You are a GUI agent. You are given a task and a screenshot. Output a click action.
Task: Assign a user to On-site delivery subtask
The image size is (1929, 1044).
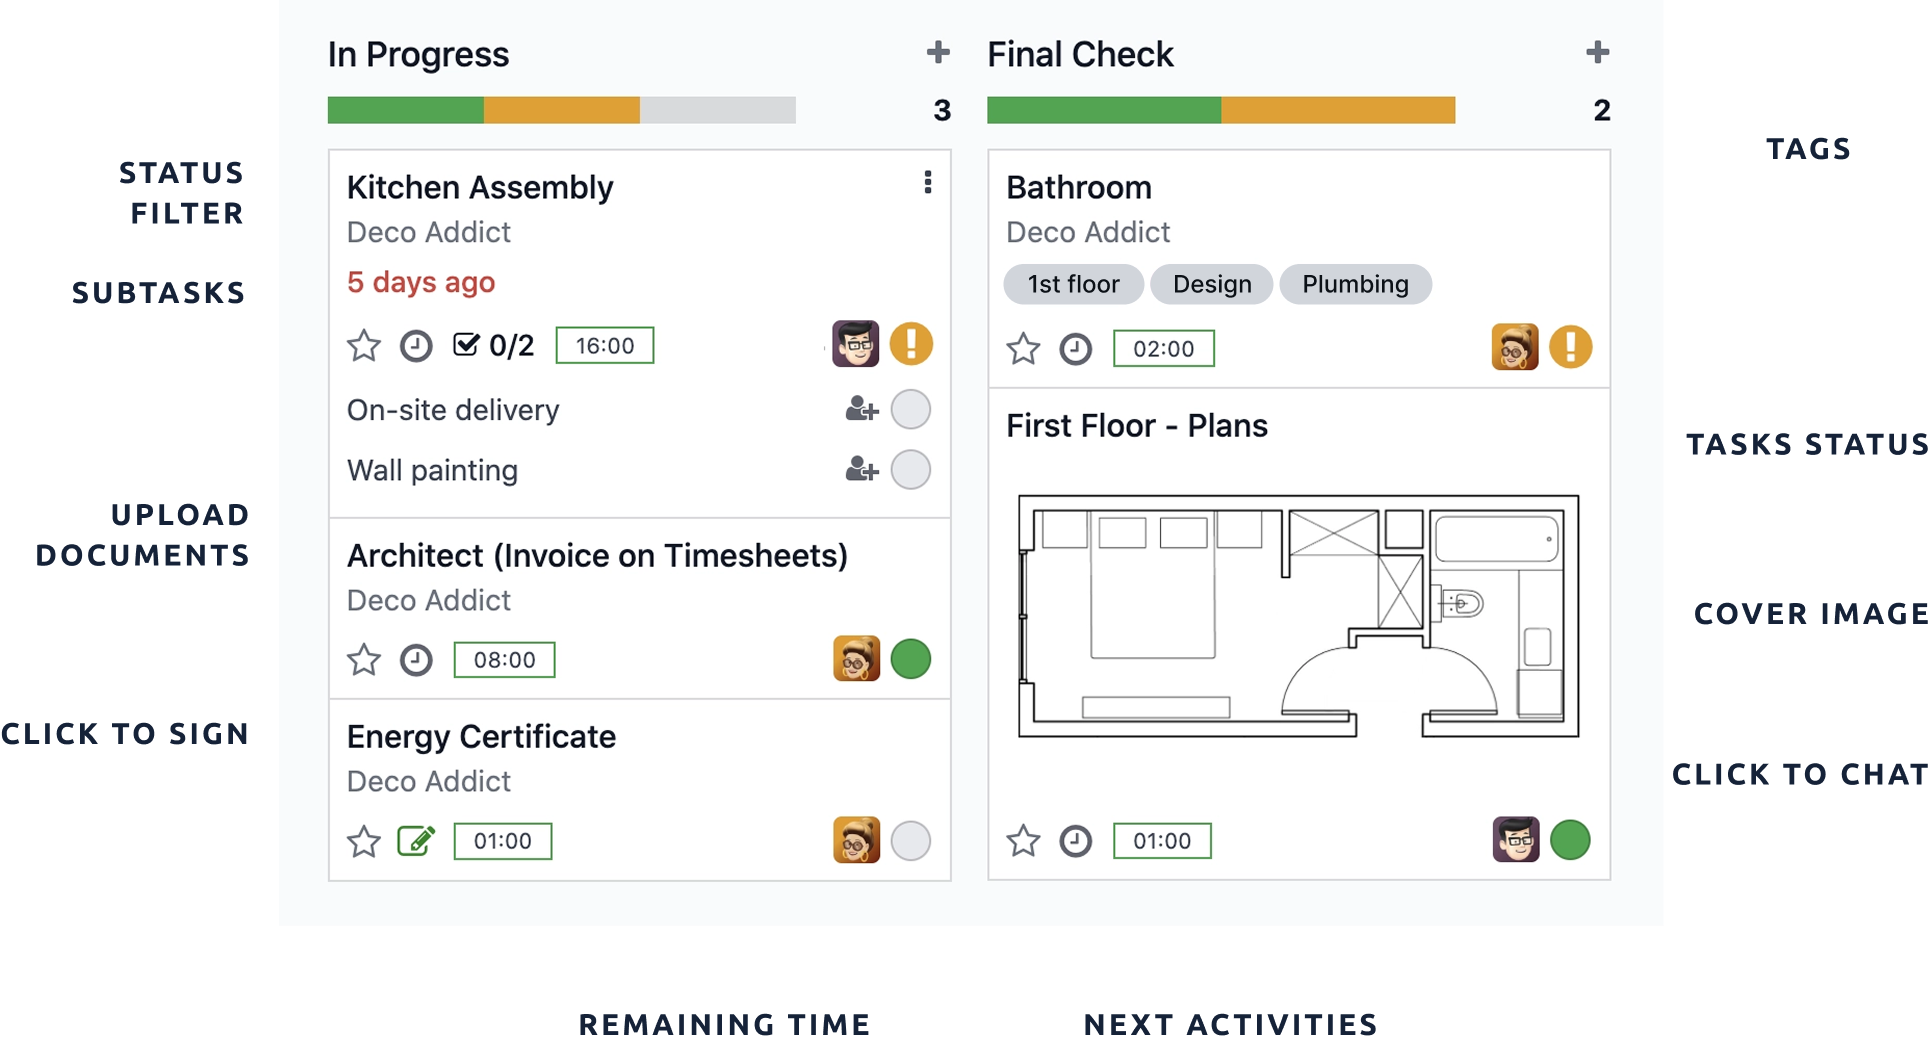861,409
